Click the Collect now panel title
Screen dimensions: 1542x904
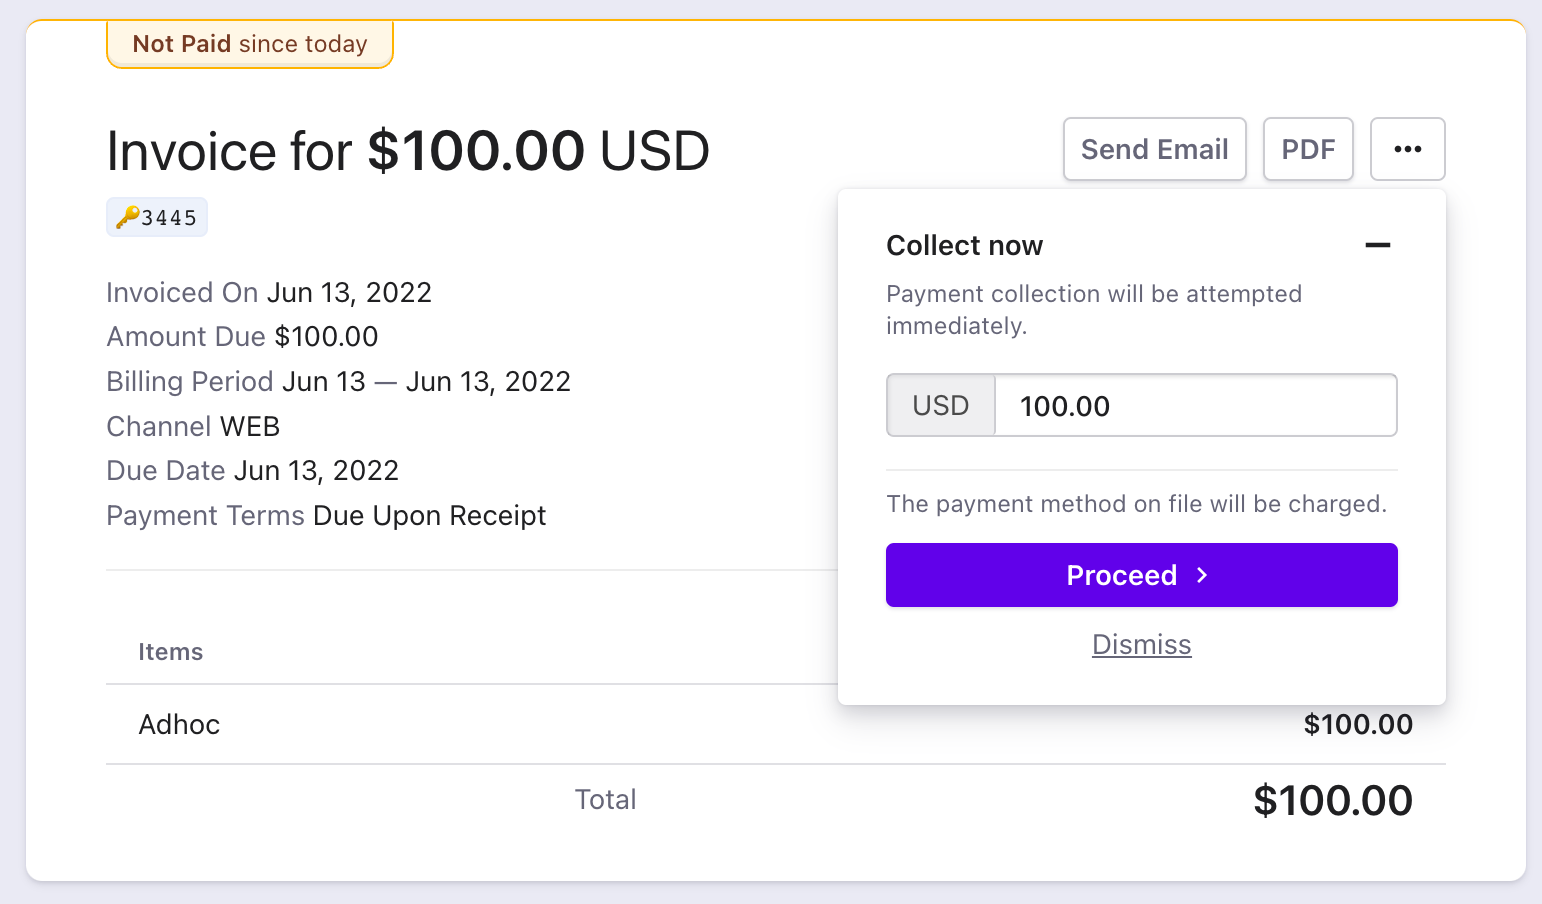(x=964, y=246)
